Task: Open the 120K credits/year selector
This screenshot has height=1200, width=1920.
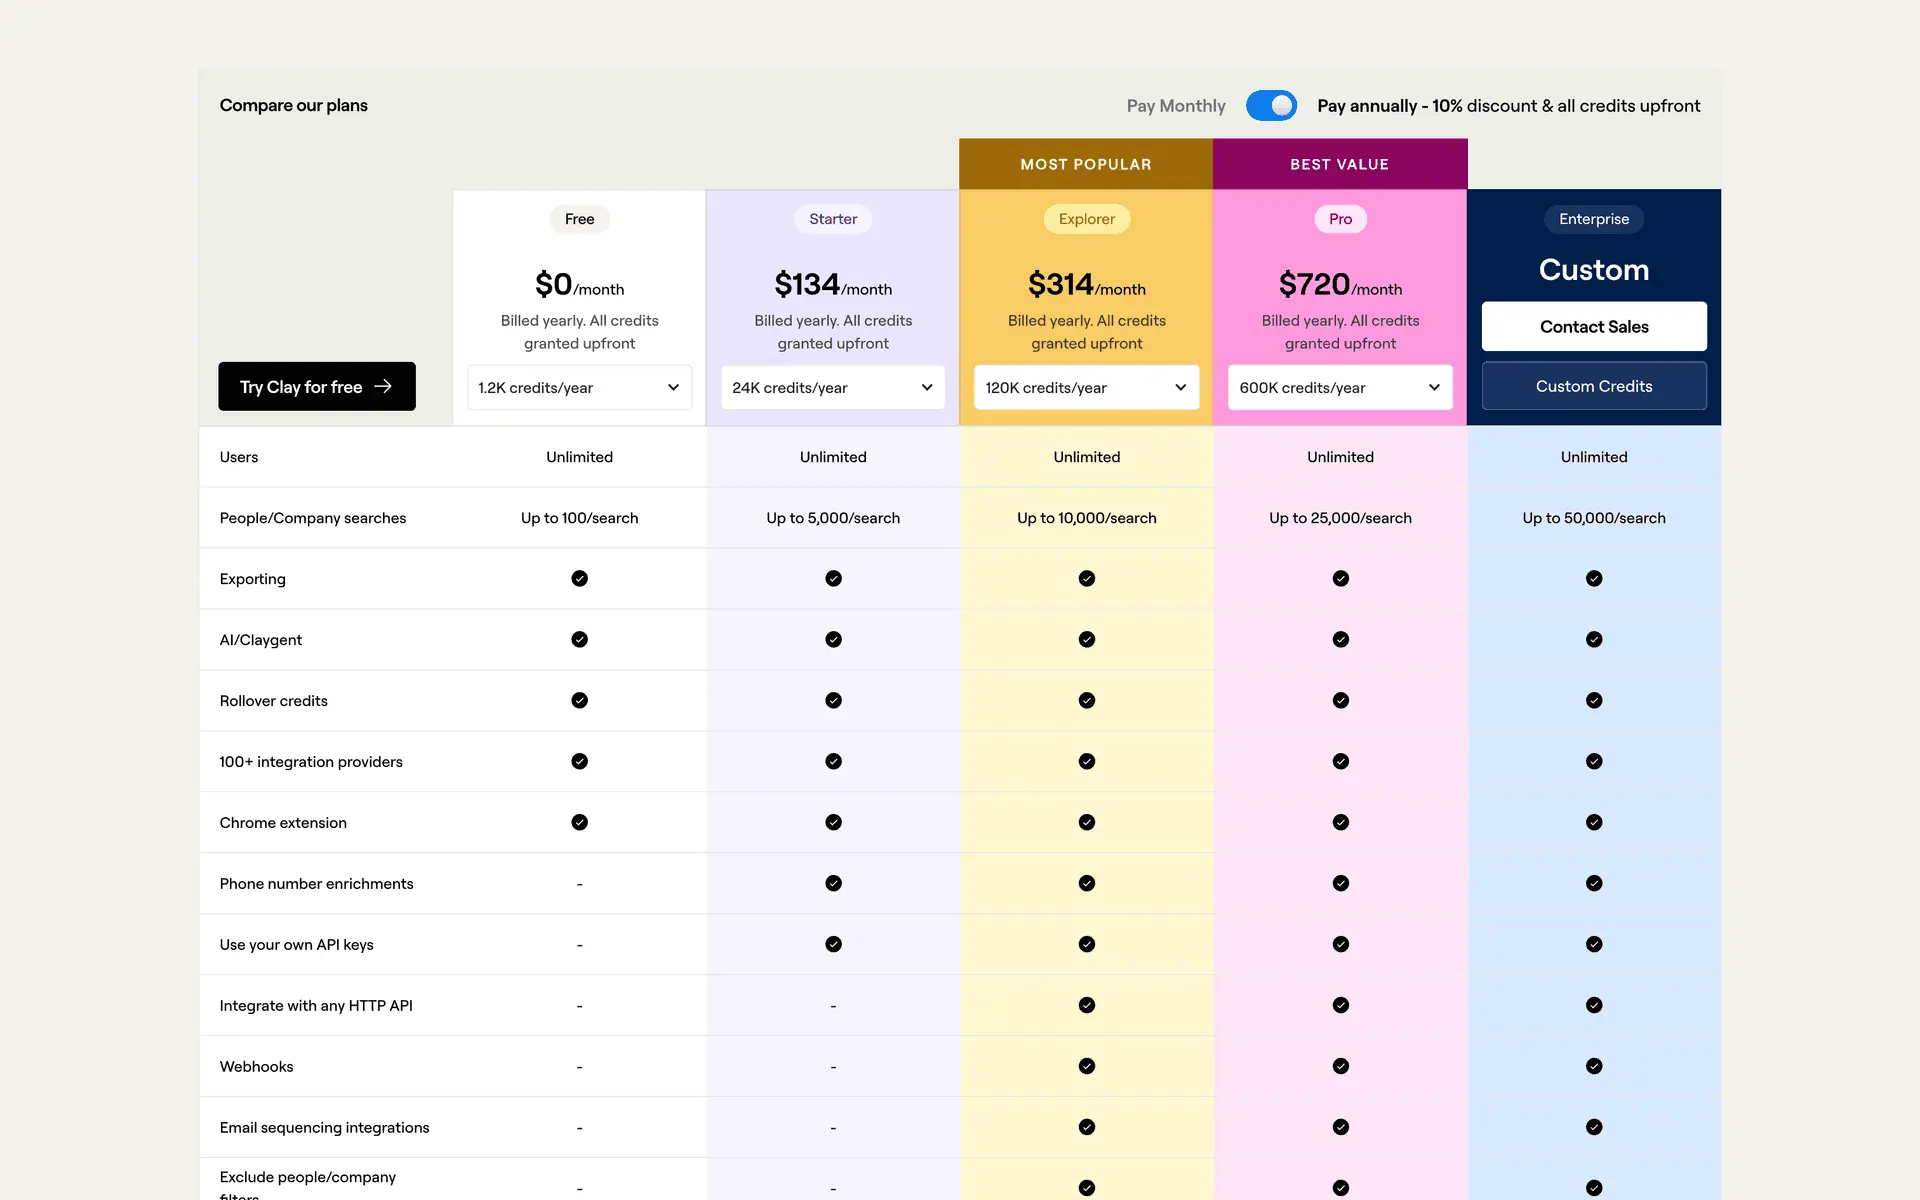Action: (x=1086, y=387)
